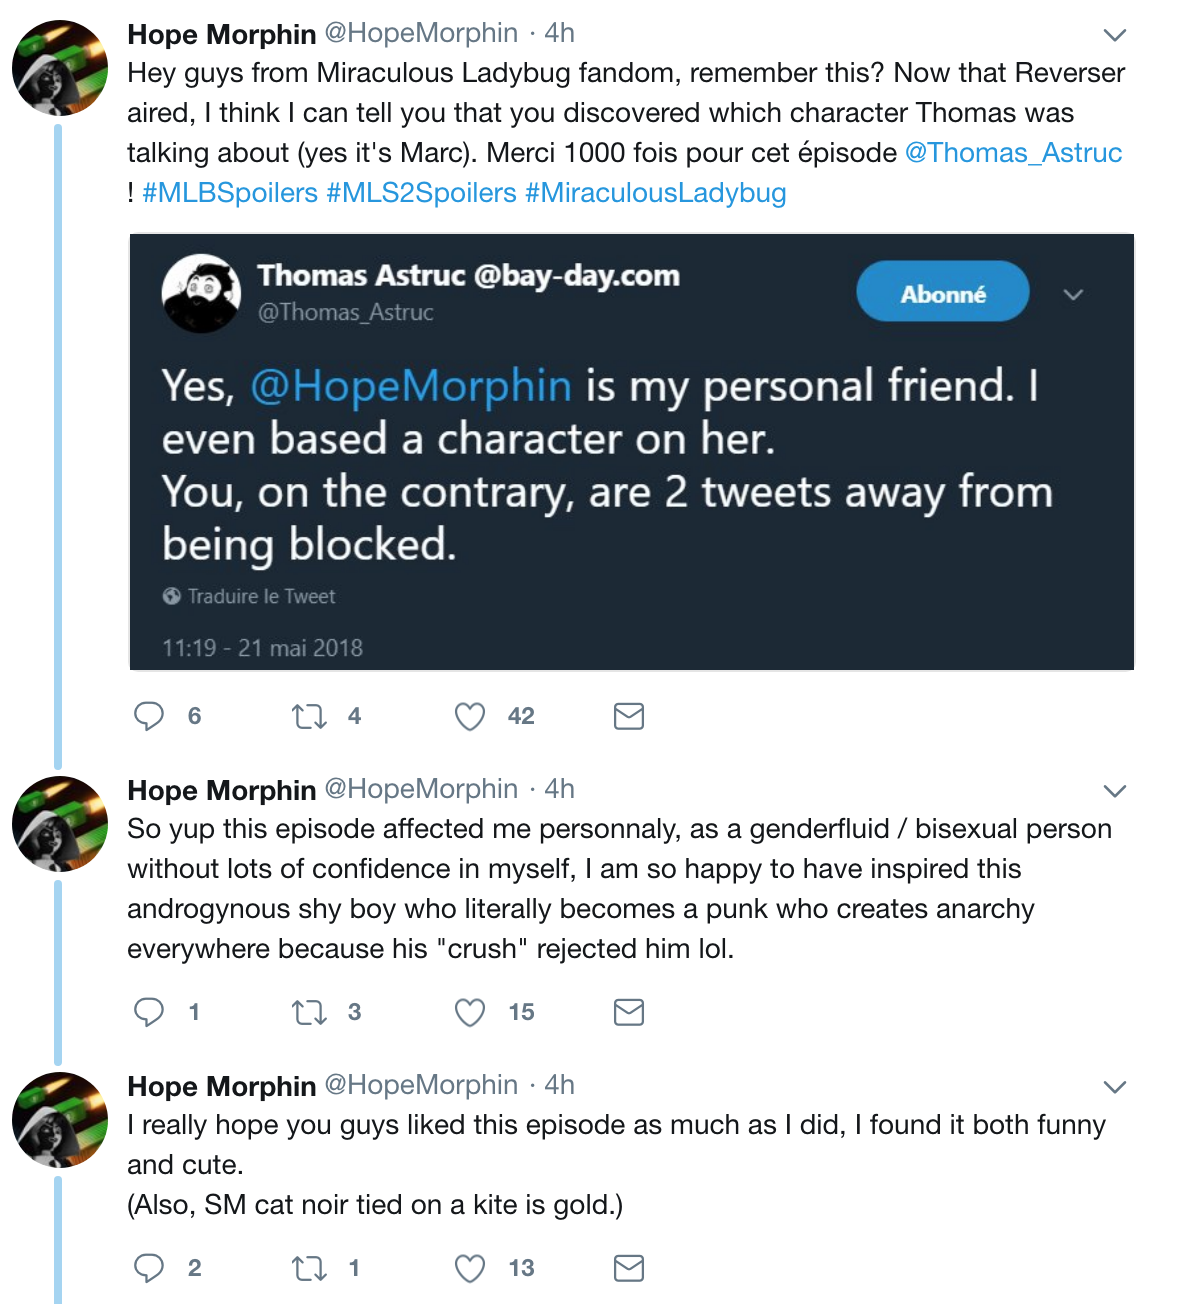Open the #MiraculousLadybug hashtag
1192x1304 pixels.
656,193
